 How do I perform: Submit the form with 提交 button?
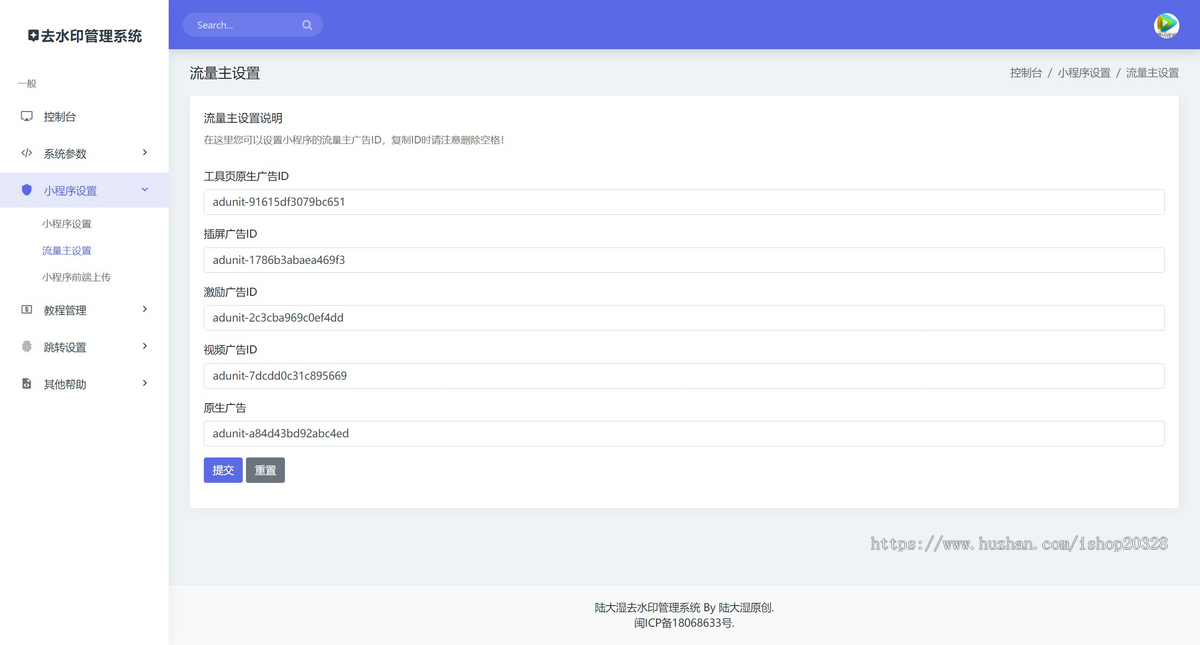click(x=223, y=470)
